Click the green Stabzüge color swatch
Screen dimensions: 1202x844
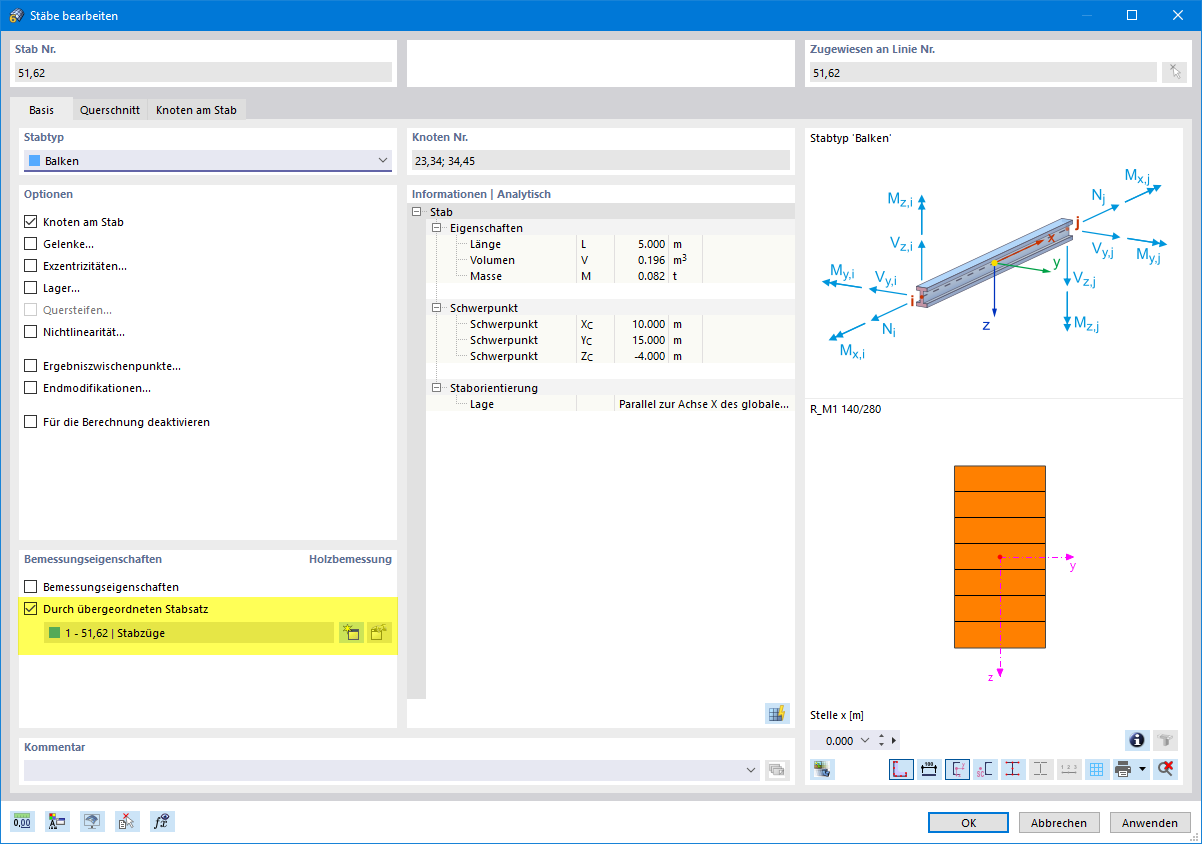[x=55, y=632]
